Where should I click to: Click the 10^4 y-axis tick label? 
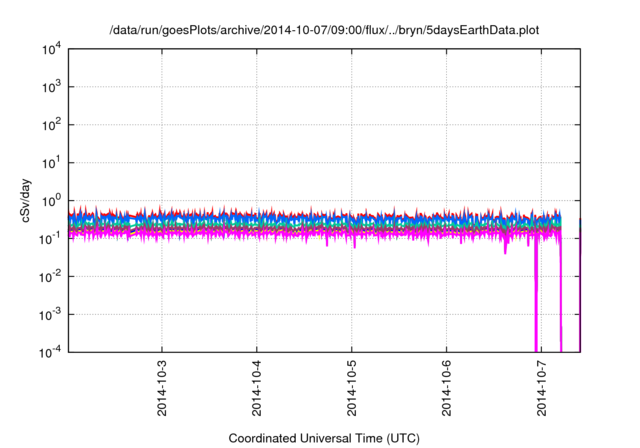(x=51, y=49)
